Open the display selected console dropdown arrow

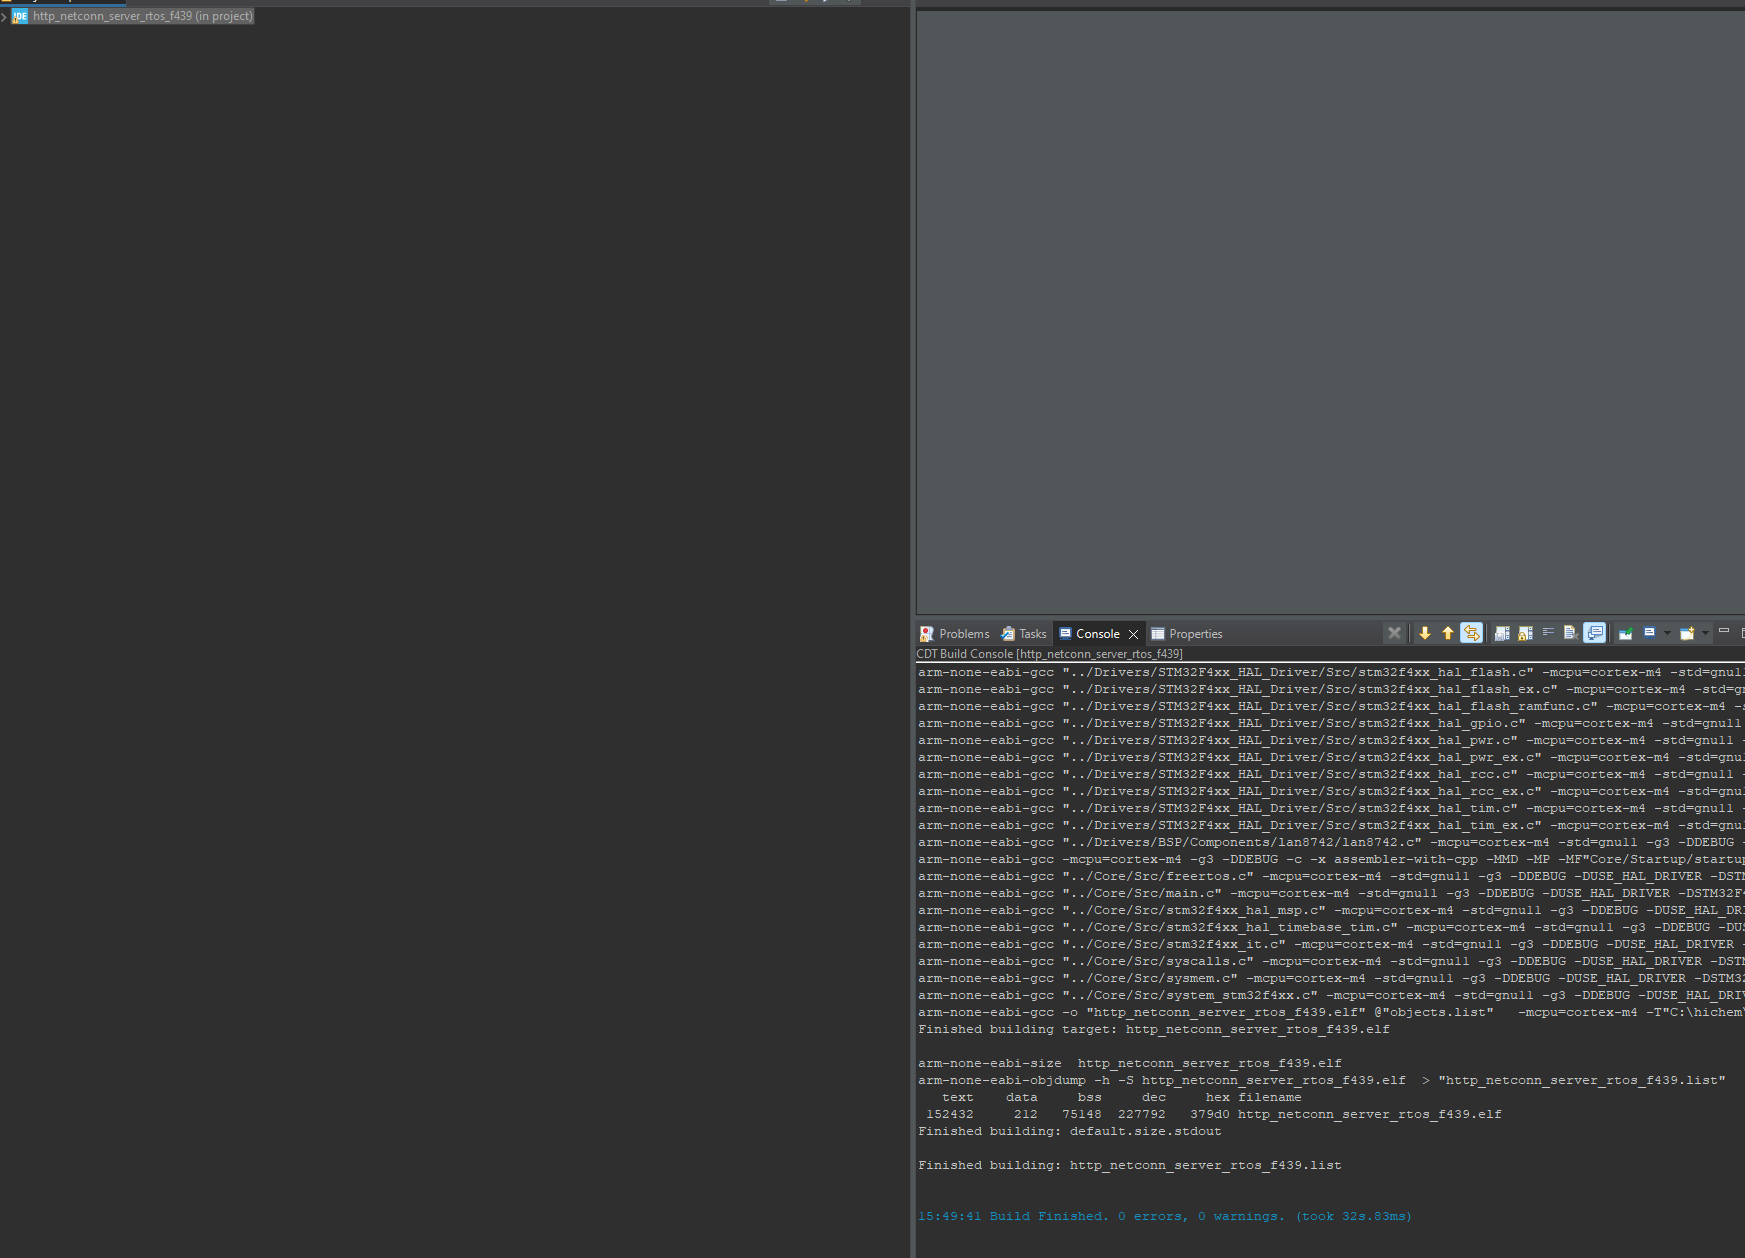tap(1667, 633)
